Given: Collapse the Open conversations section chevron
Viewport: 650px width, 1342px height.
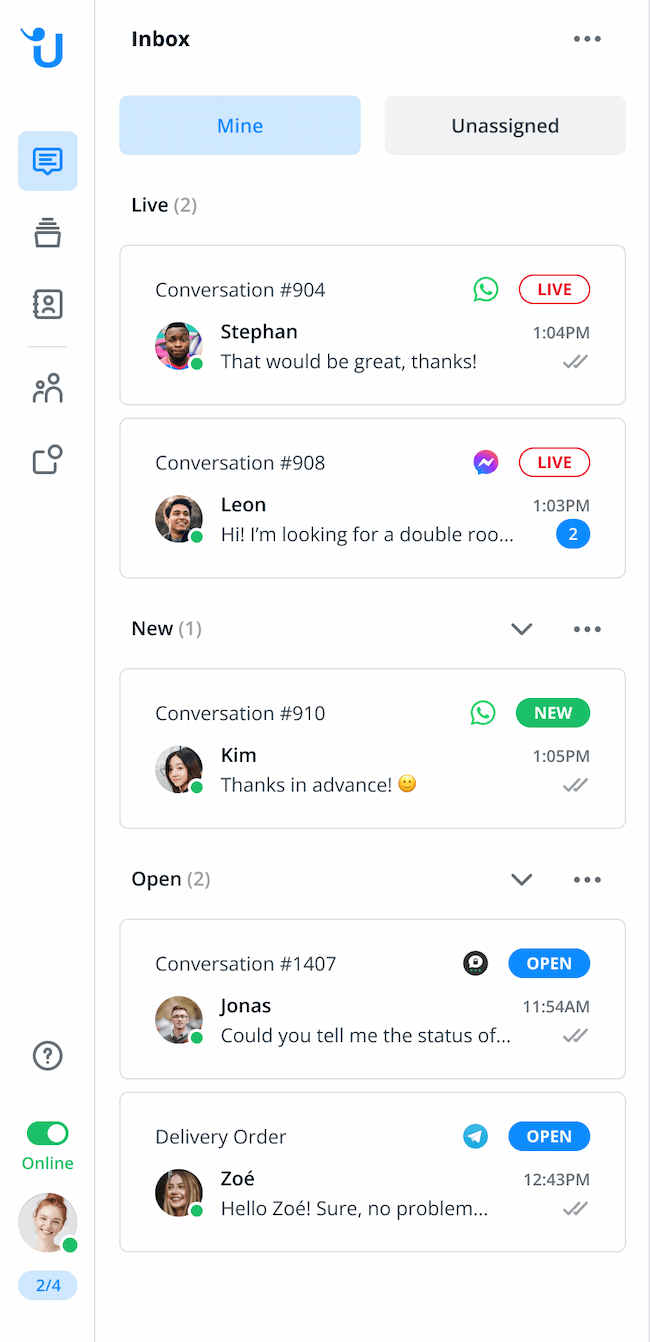Looking at the screenshot, I should 521,880.
